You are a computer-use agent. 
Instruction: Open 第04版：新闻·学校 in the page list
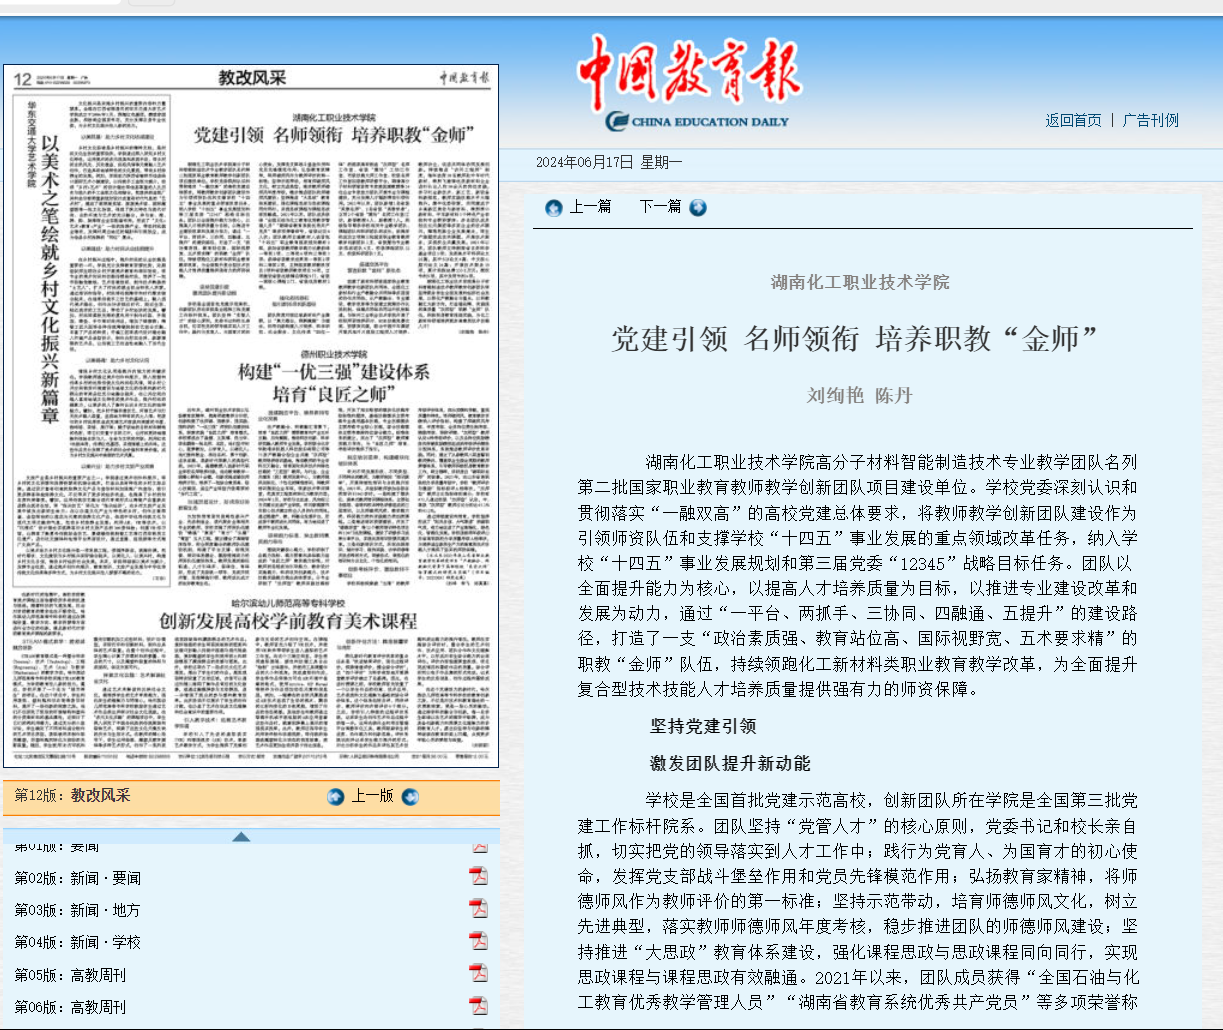coord(77,942)
